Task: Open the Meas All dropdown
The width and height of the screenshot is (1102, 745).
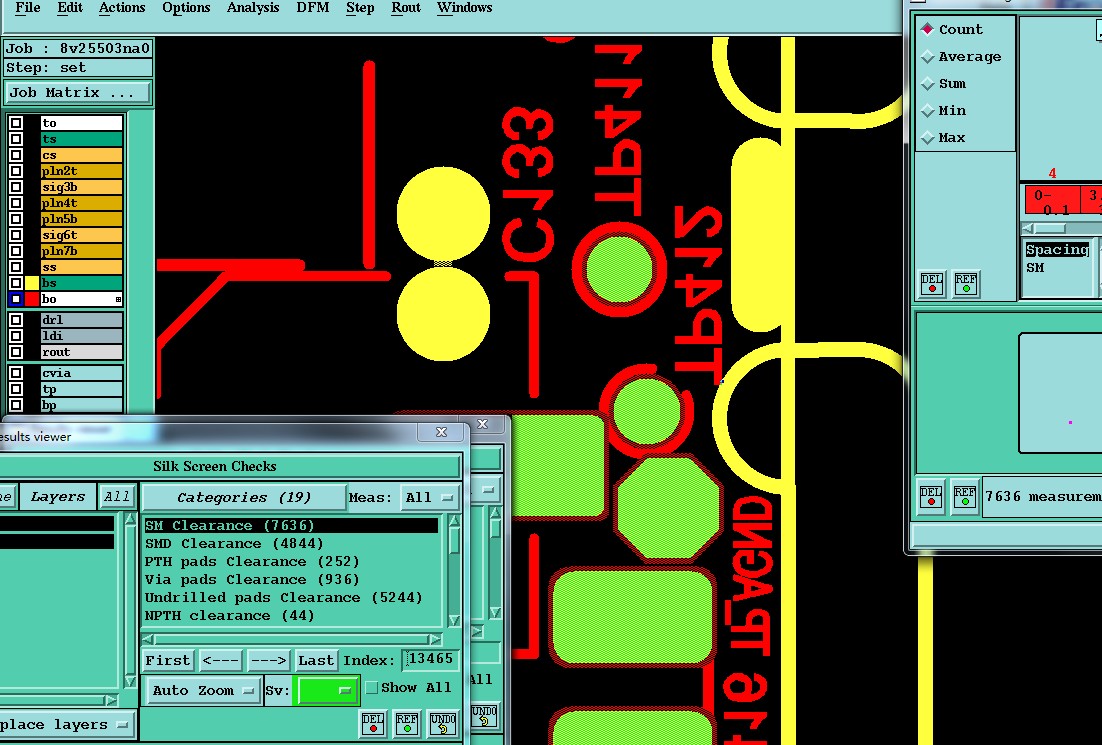Action: click(429, 498)
